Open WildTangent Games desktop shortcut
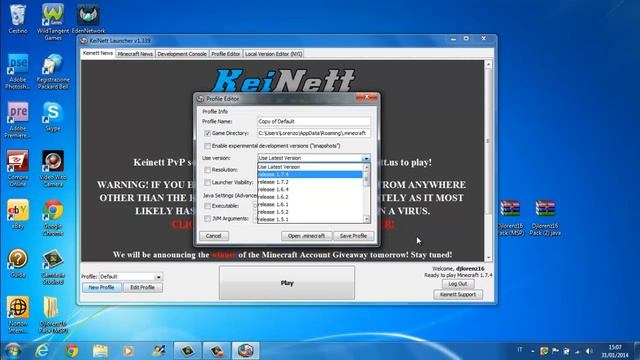Screen dimensions: 640x360 (53, 21)
